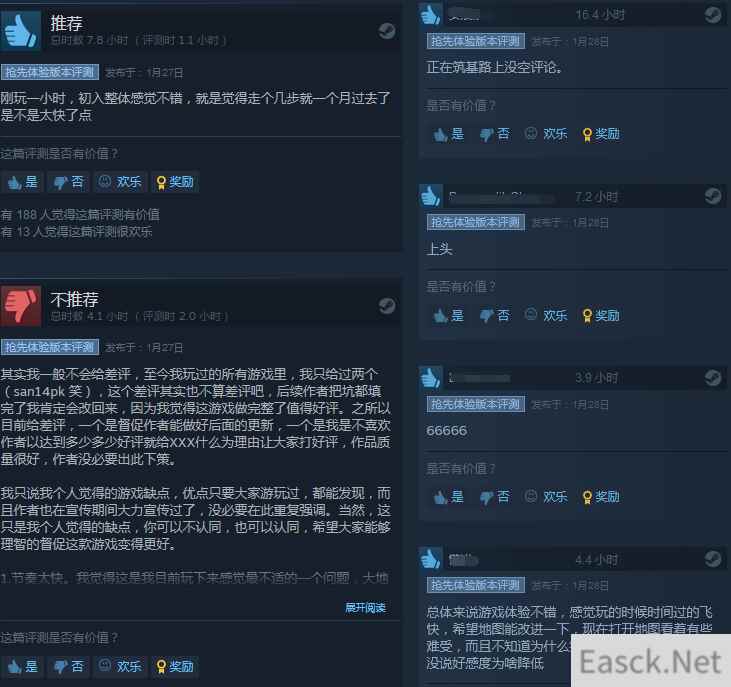Click the Steam icon on the 不推荐 review
Screen dimensions: 731x687
(386, 306)
